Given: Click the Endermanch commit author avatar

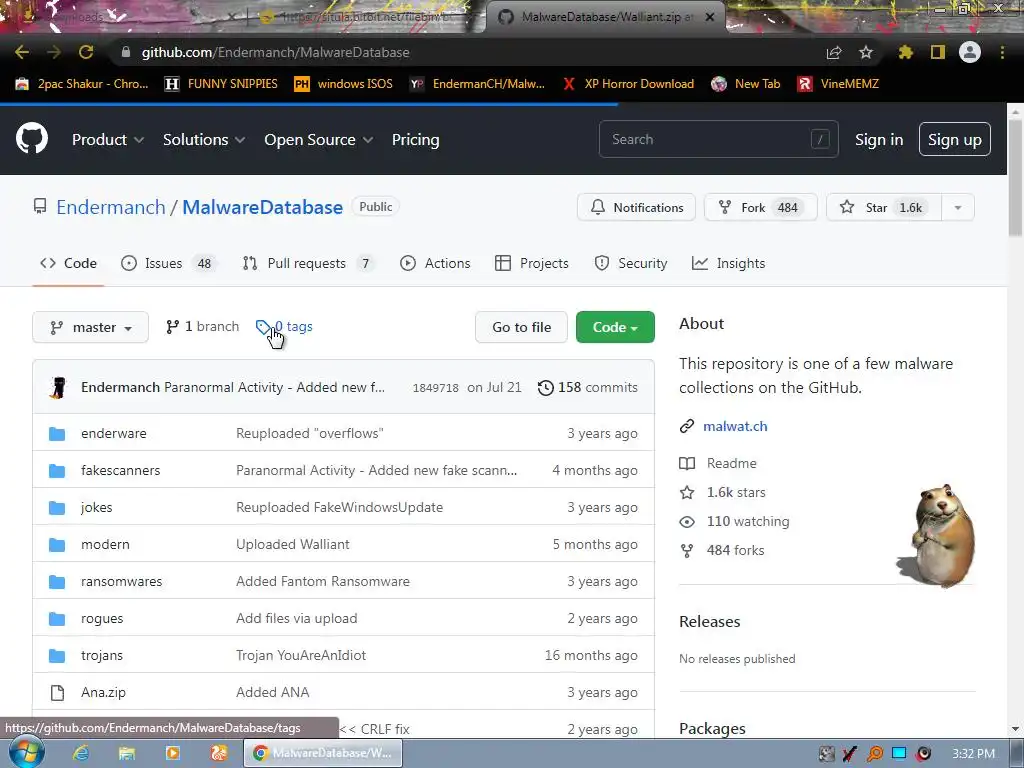Looking at the screenshot, I should point(58,387).
